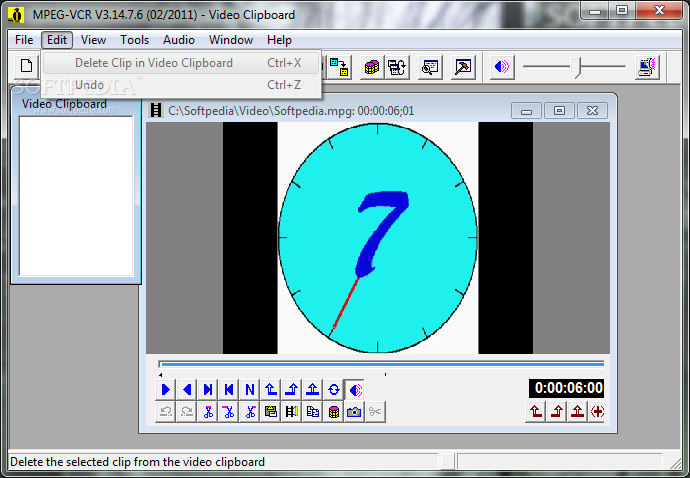Viewport: 690px width, 478px height.
Task: Click the Video Clipboard panel title
Action: click(64, 104)
